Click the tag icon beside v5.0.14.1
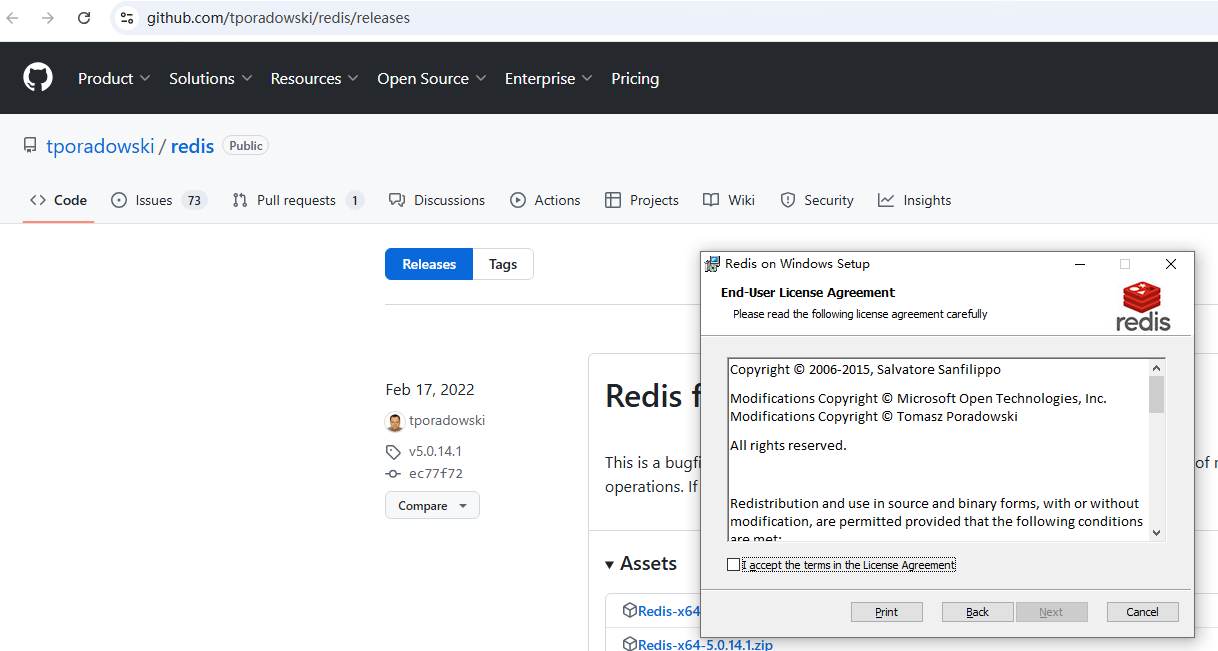The height and width of the screenshot is (651, 1218). pos(394,452)
